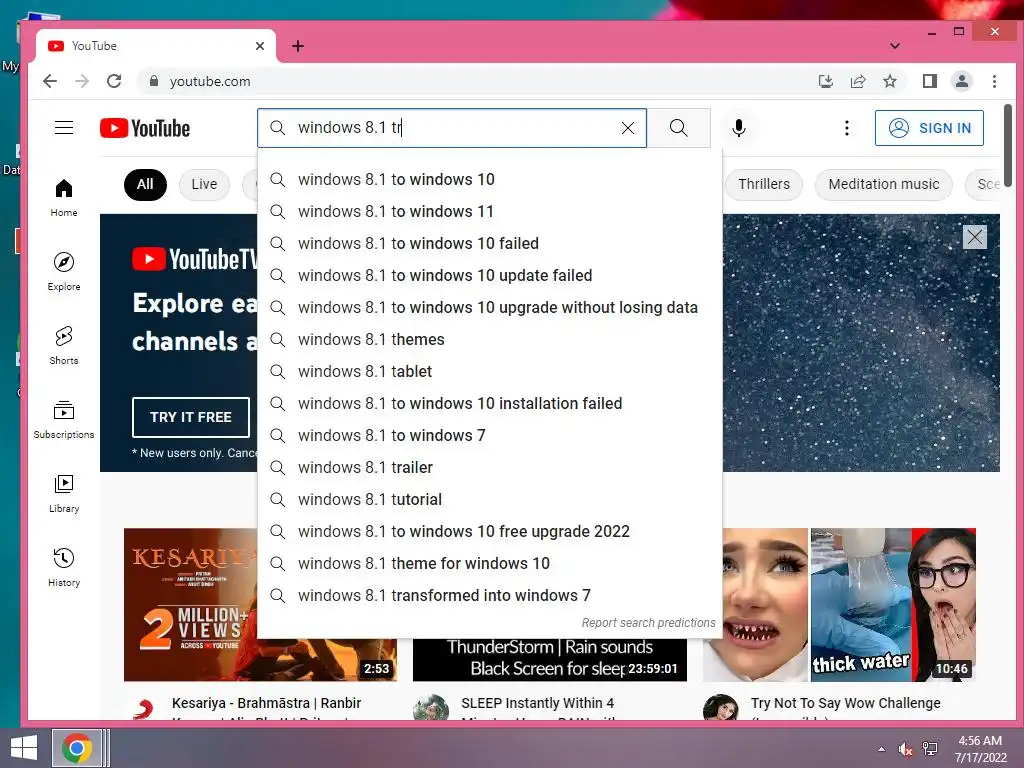This screenshot has height=768, width=1024.
Task: Click 'Try Not To Say Wow Challenge' title
Action: [x=846, y=703]
